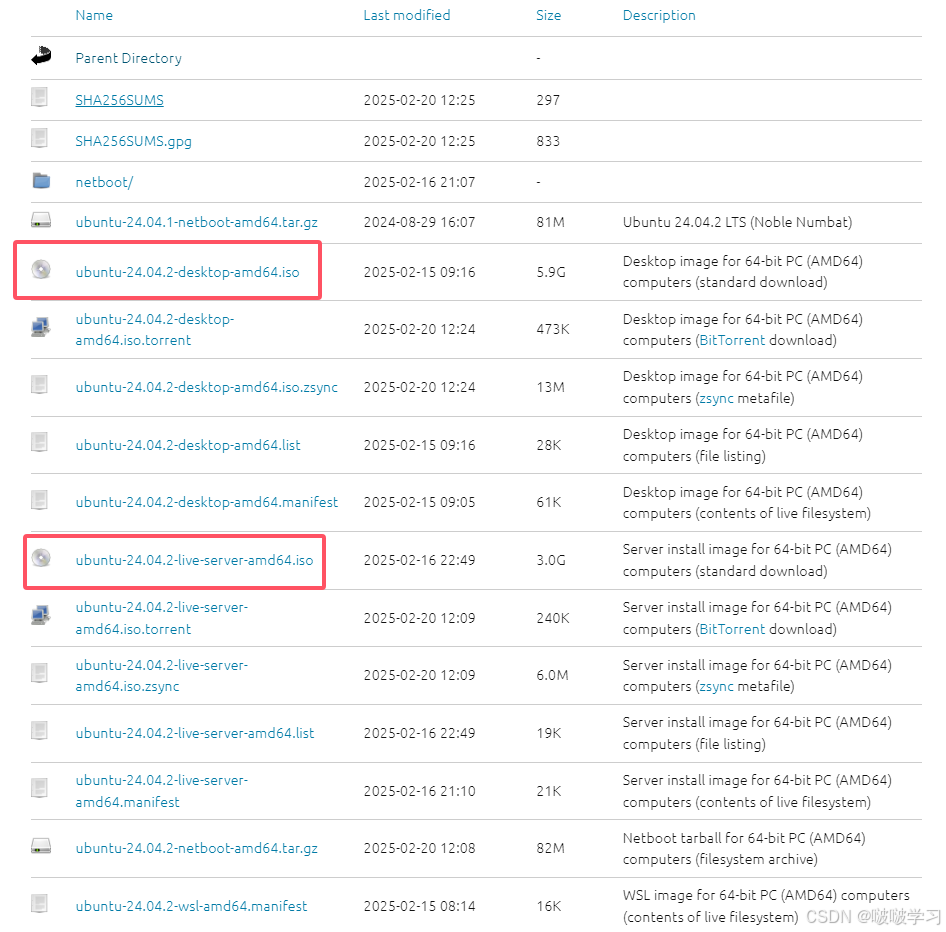Sort the listing by Name column
This screenshot has width=946, height=932.
(x=94, y=15)
